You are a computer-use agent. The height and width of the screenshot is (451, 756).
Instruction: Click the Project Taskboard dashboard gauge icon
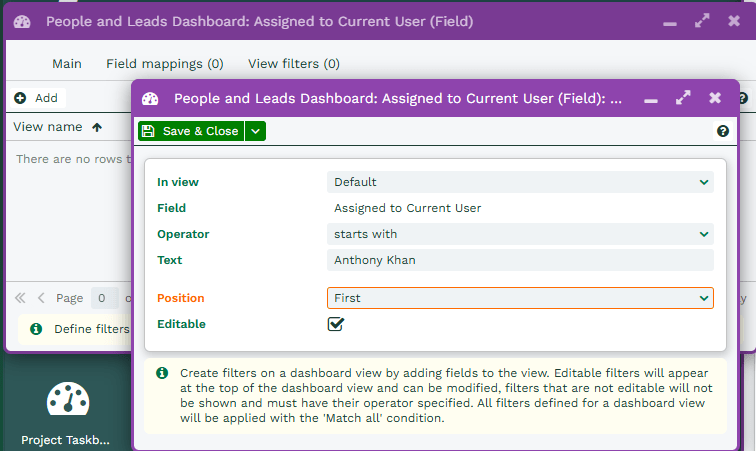(x=68, y=401)
